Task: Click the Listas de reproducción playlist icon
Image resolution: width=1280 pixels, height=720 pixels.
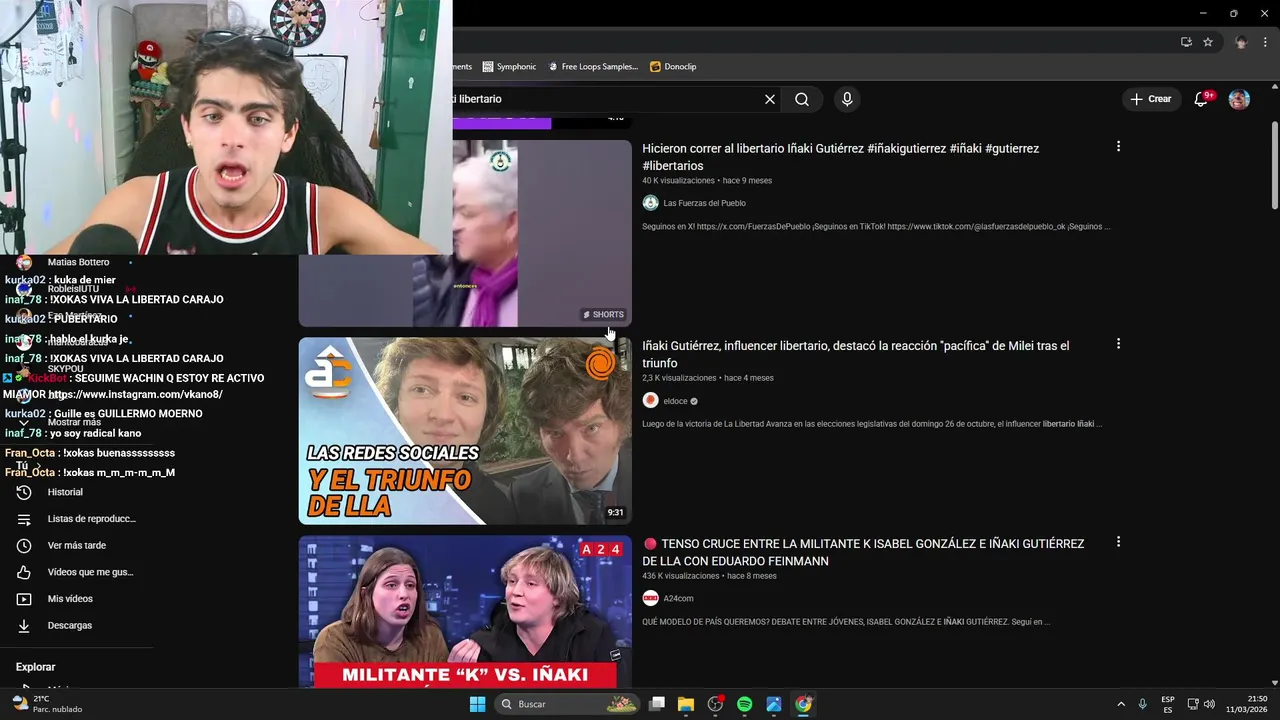Action: click(24, 519)
